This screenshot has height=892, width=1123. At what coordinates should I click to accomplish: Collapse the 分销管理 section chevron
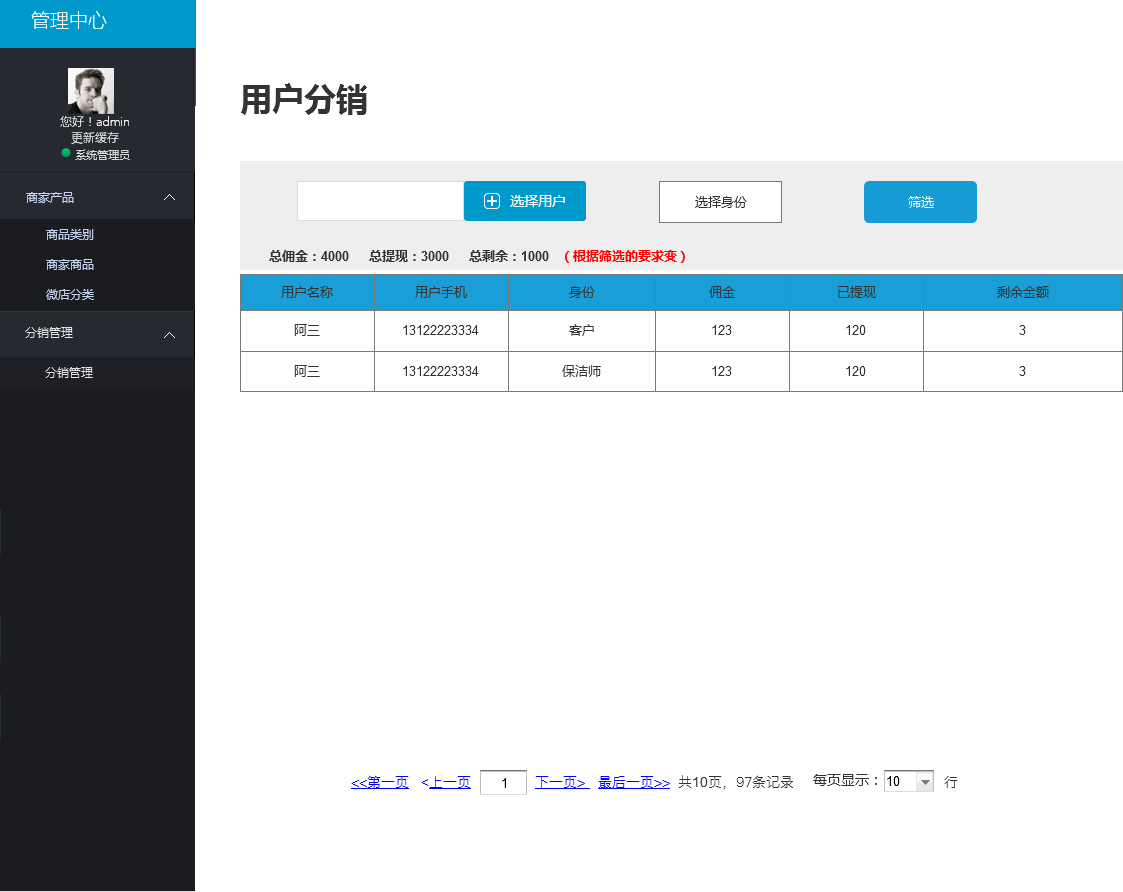[170, 334]
